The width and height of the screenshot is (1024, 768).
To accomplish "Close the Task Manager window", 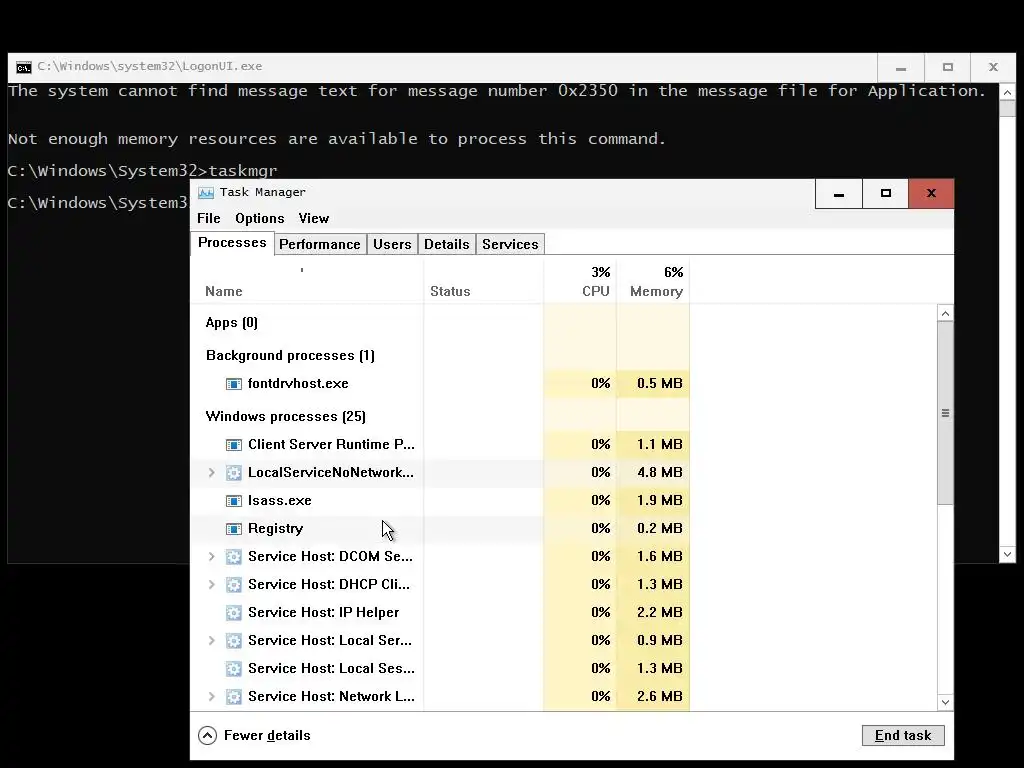I will click(931, 194).
